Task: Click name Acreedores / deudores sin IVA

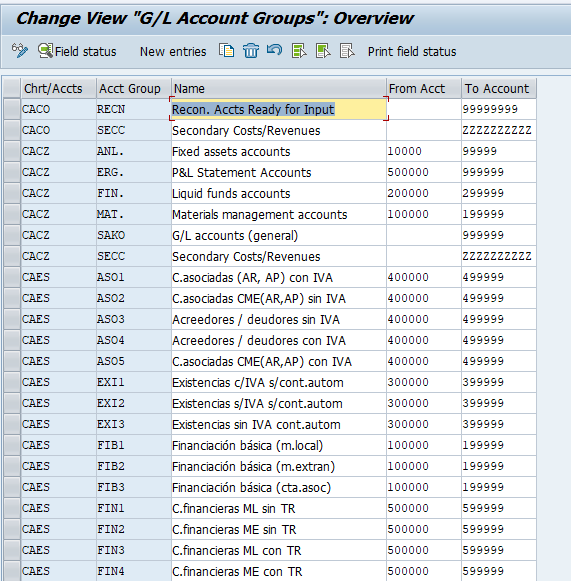Action: (279, 319)
